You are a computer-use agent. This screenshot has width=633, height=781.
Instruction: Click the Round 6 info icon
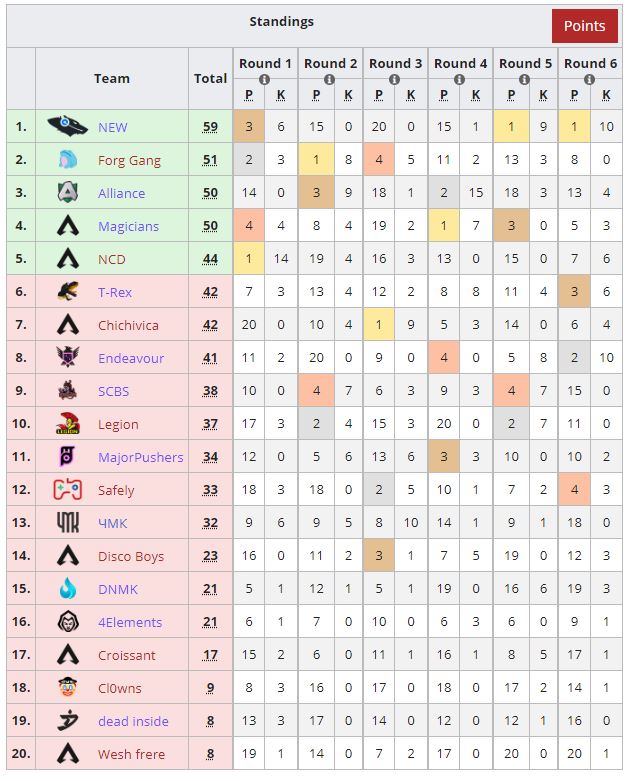click(x=589, y=79)
